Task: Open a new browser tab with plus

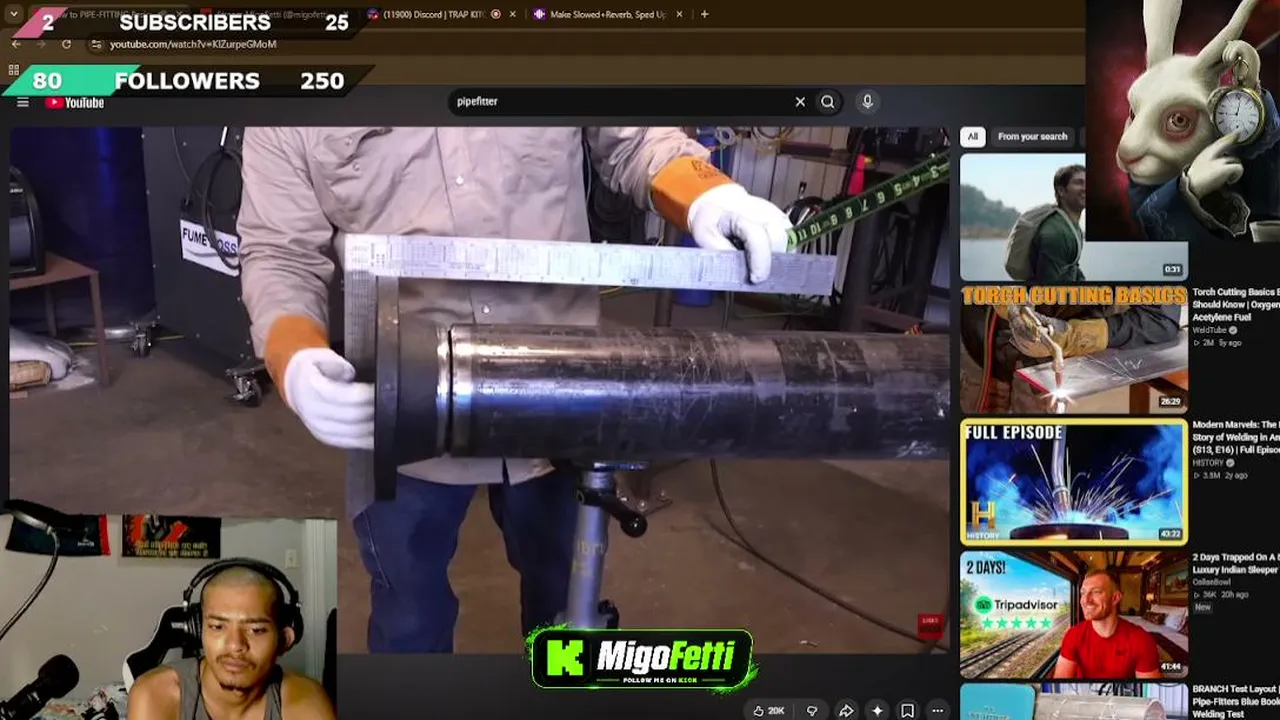Action: coord(704,14)
